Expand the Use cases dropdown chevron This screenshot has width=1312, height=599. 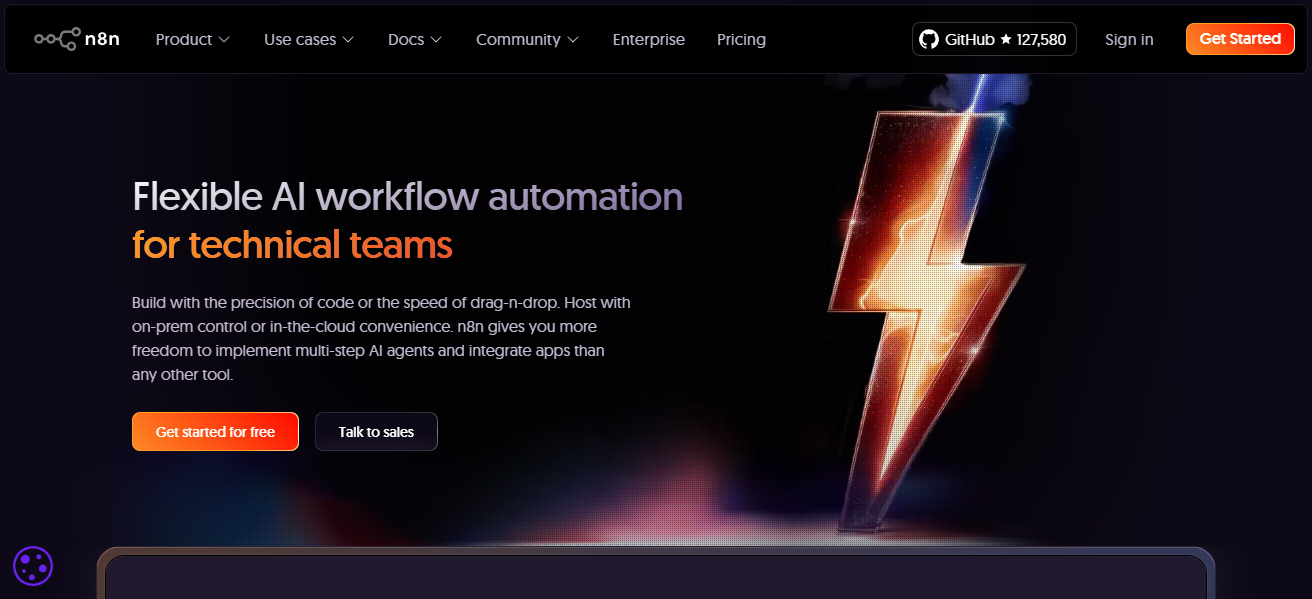348,40
